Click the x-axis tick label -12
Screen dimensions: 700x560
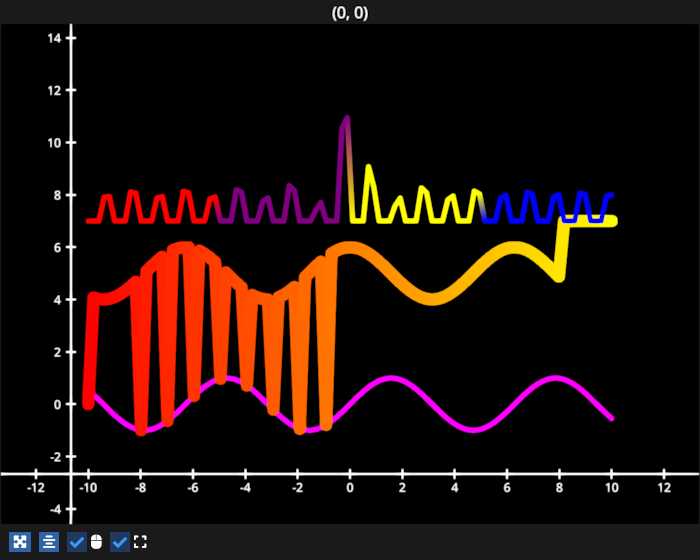[x=35, y=487]
